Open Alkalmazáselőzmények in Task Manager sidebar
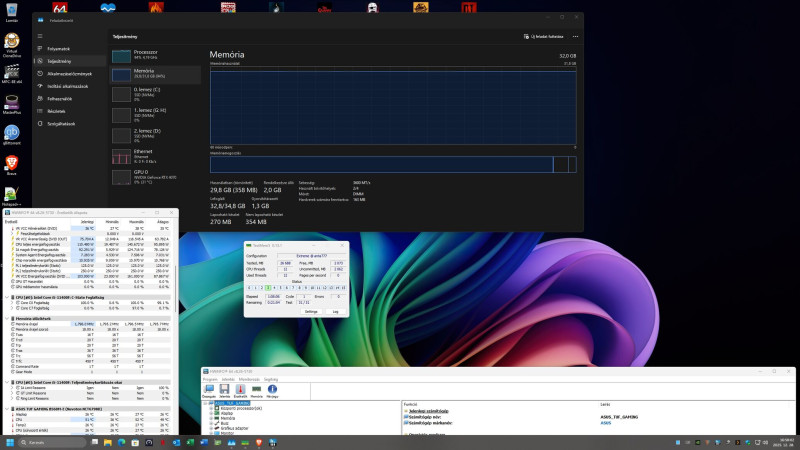 tap(70, 73)
